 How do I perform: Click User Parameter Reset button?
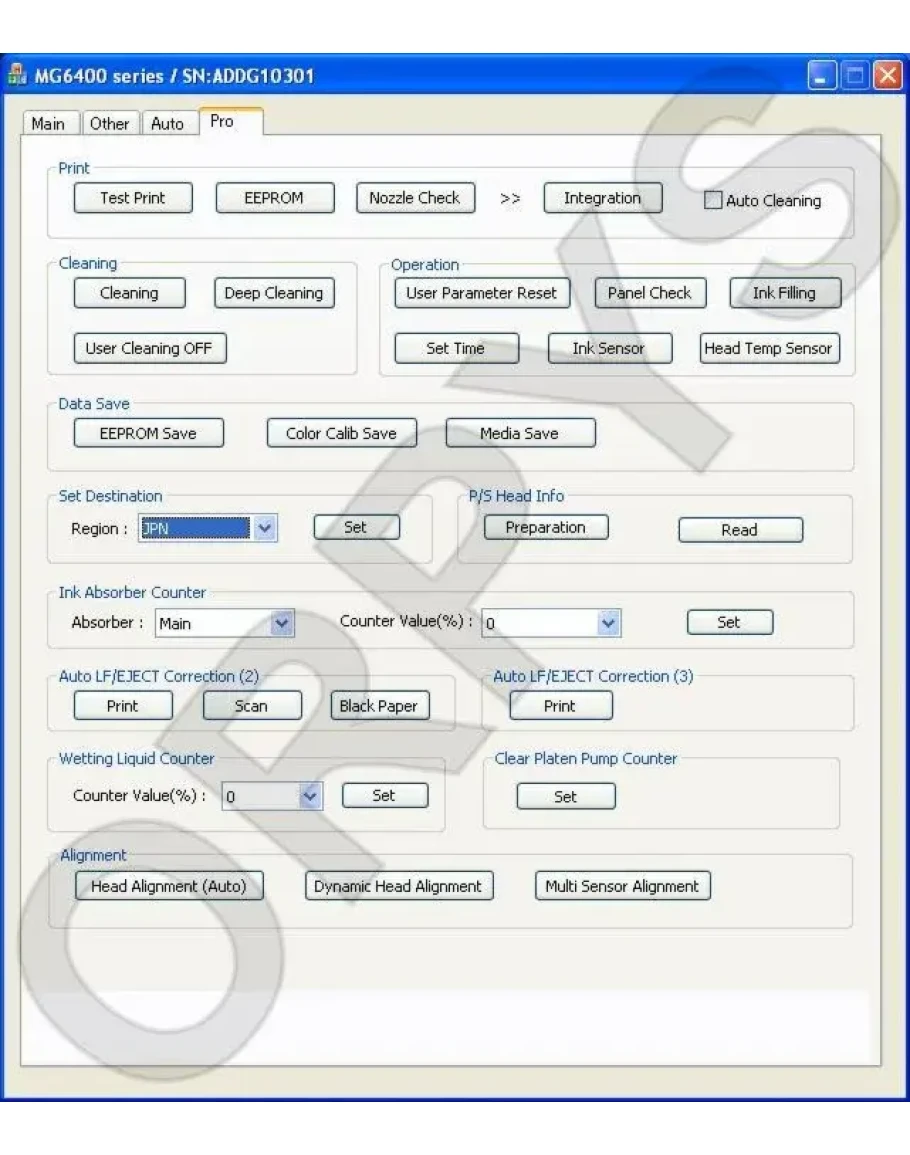pos(481,293)
